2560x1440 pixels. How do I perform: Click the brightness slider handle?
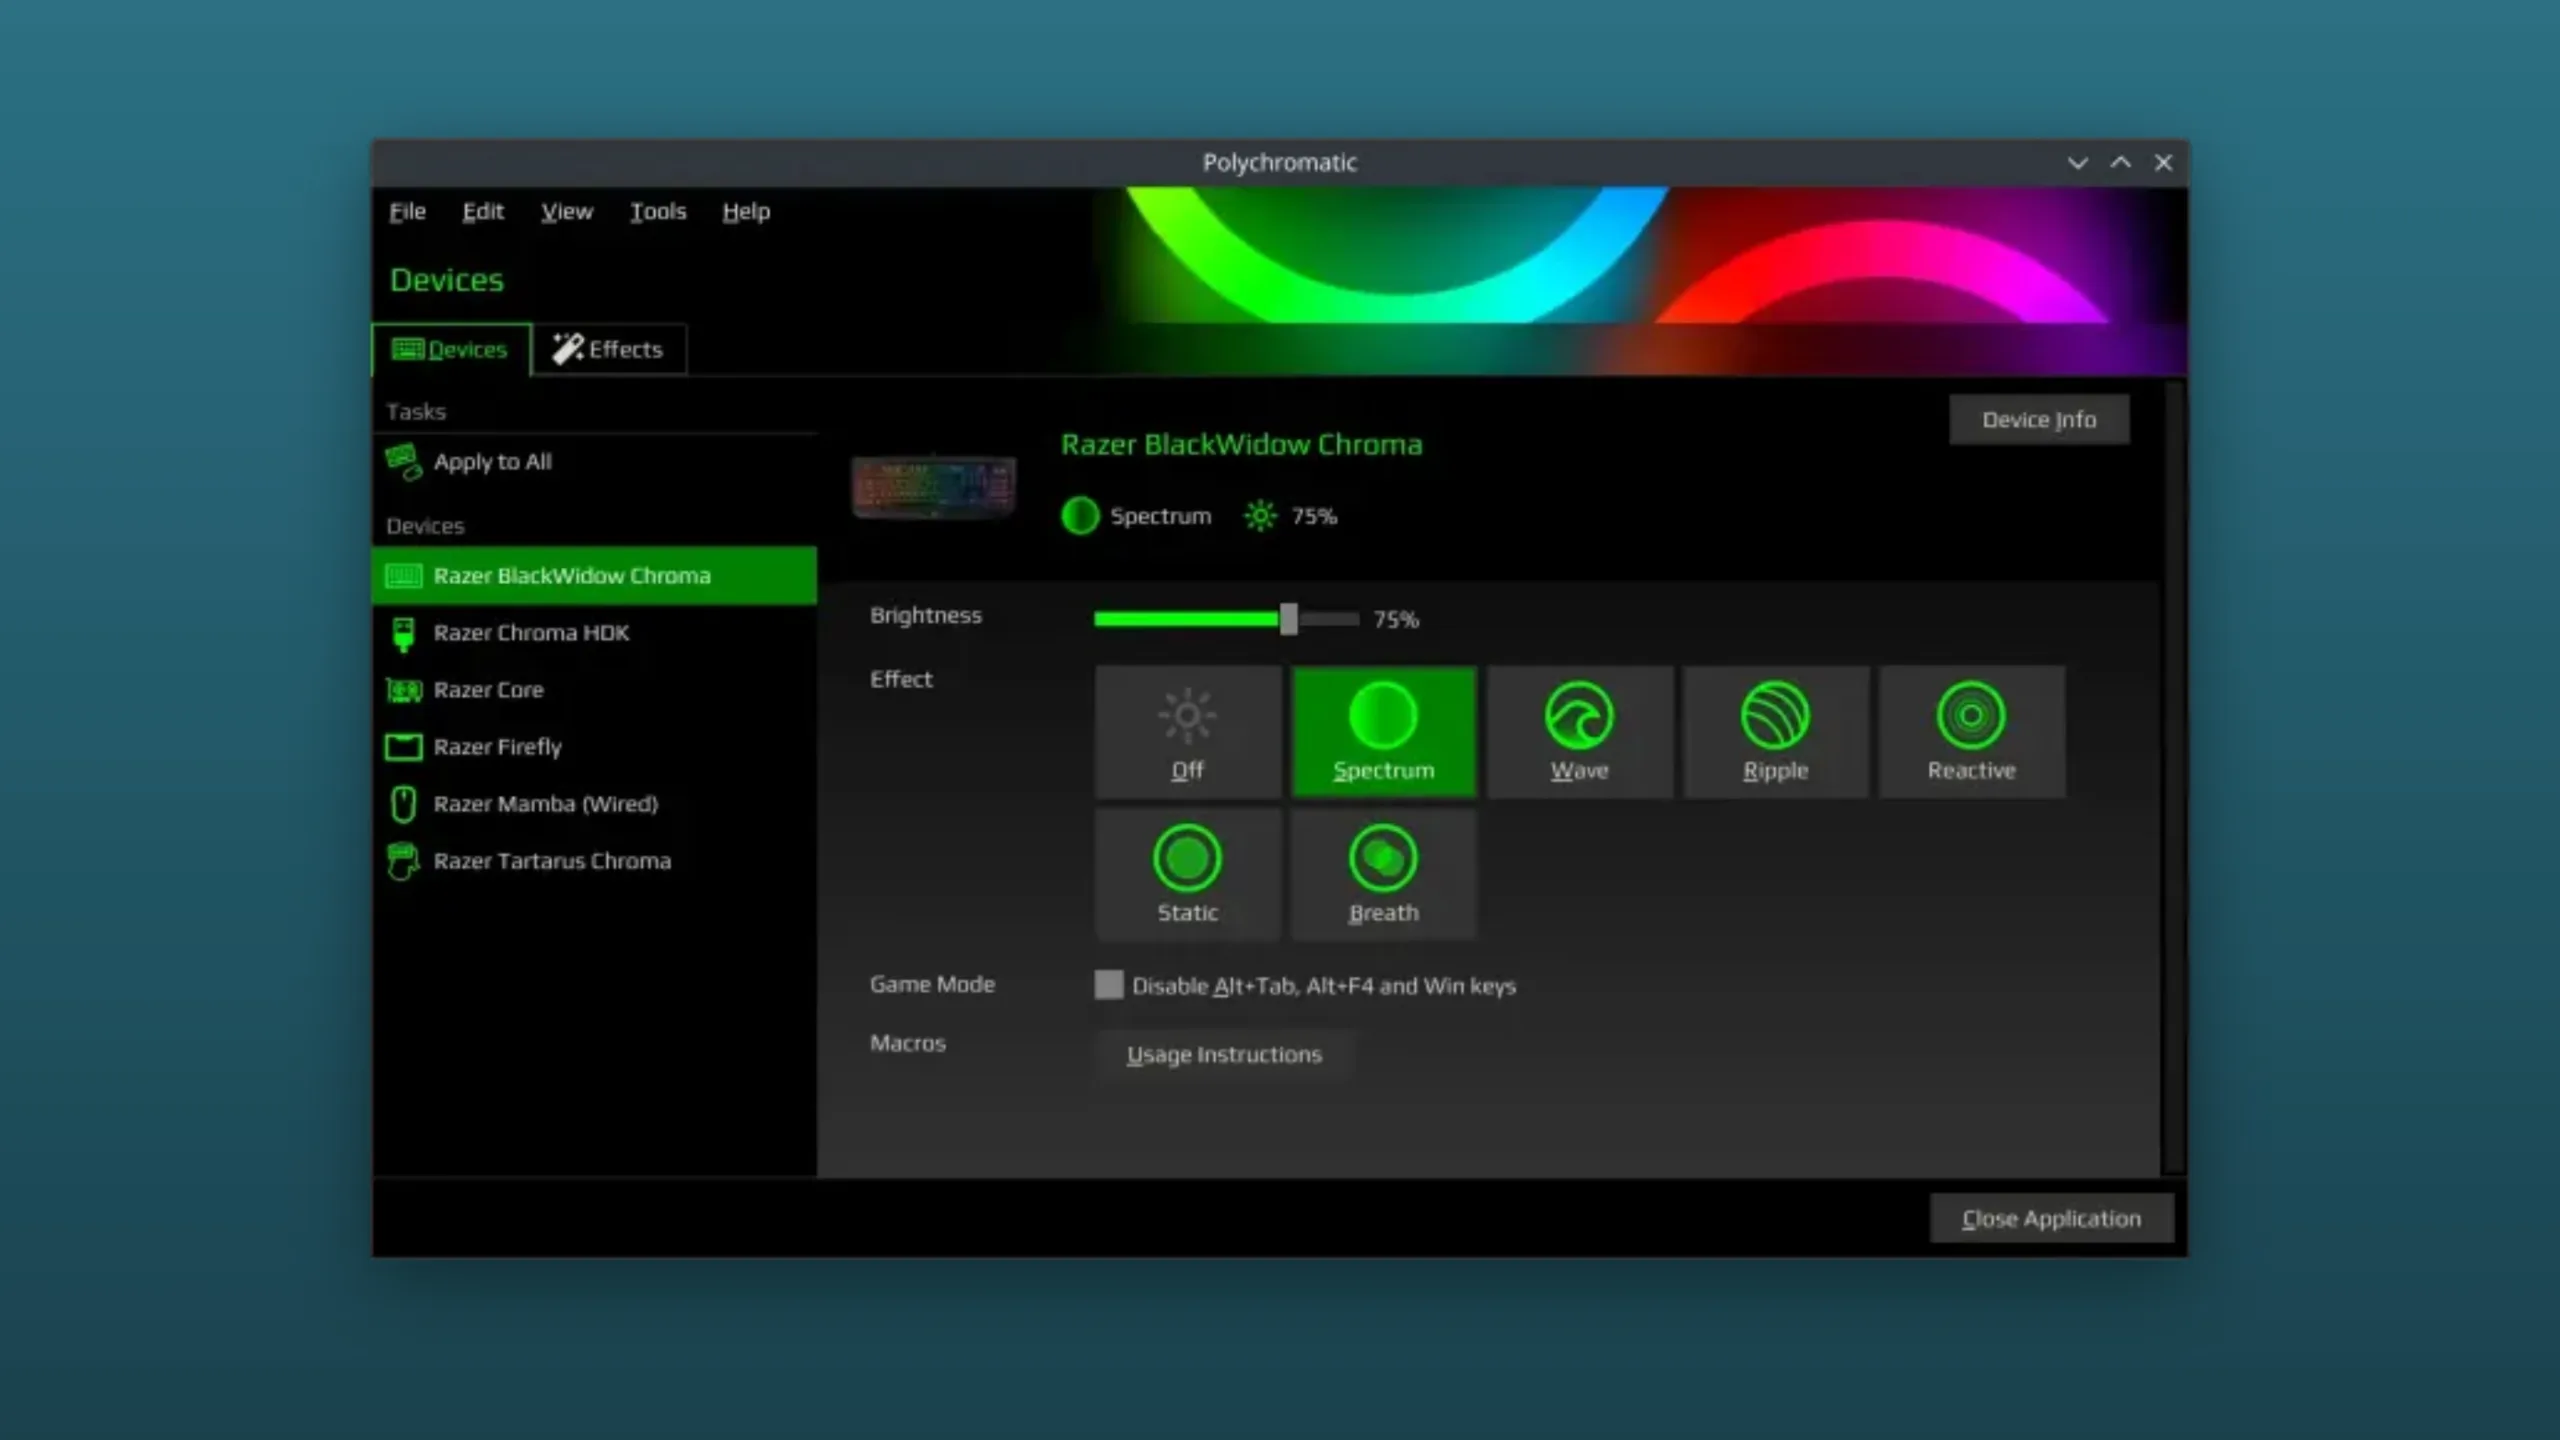(1289, 619)
